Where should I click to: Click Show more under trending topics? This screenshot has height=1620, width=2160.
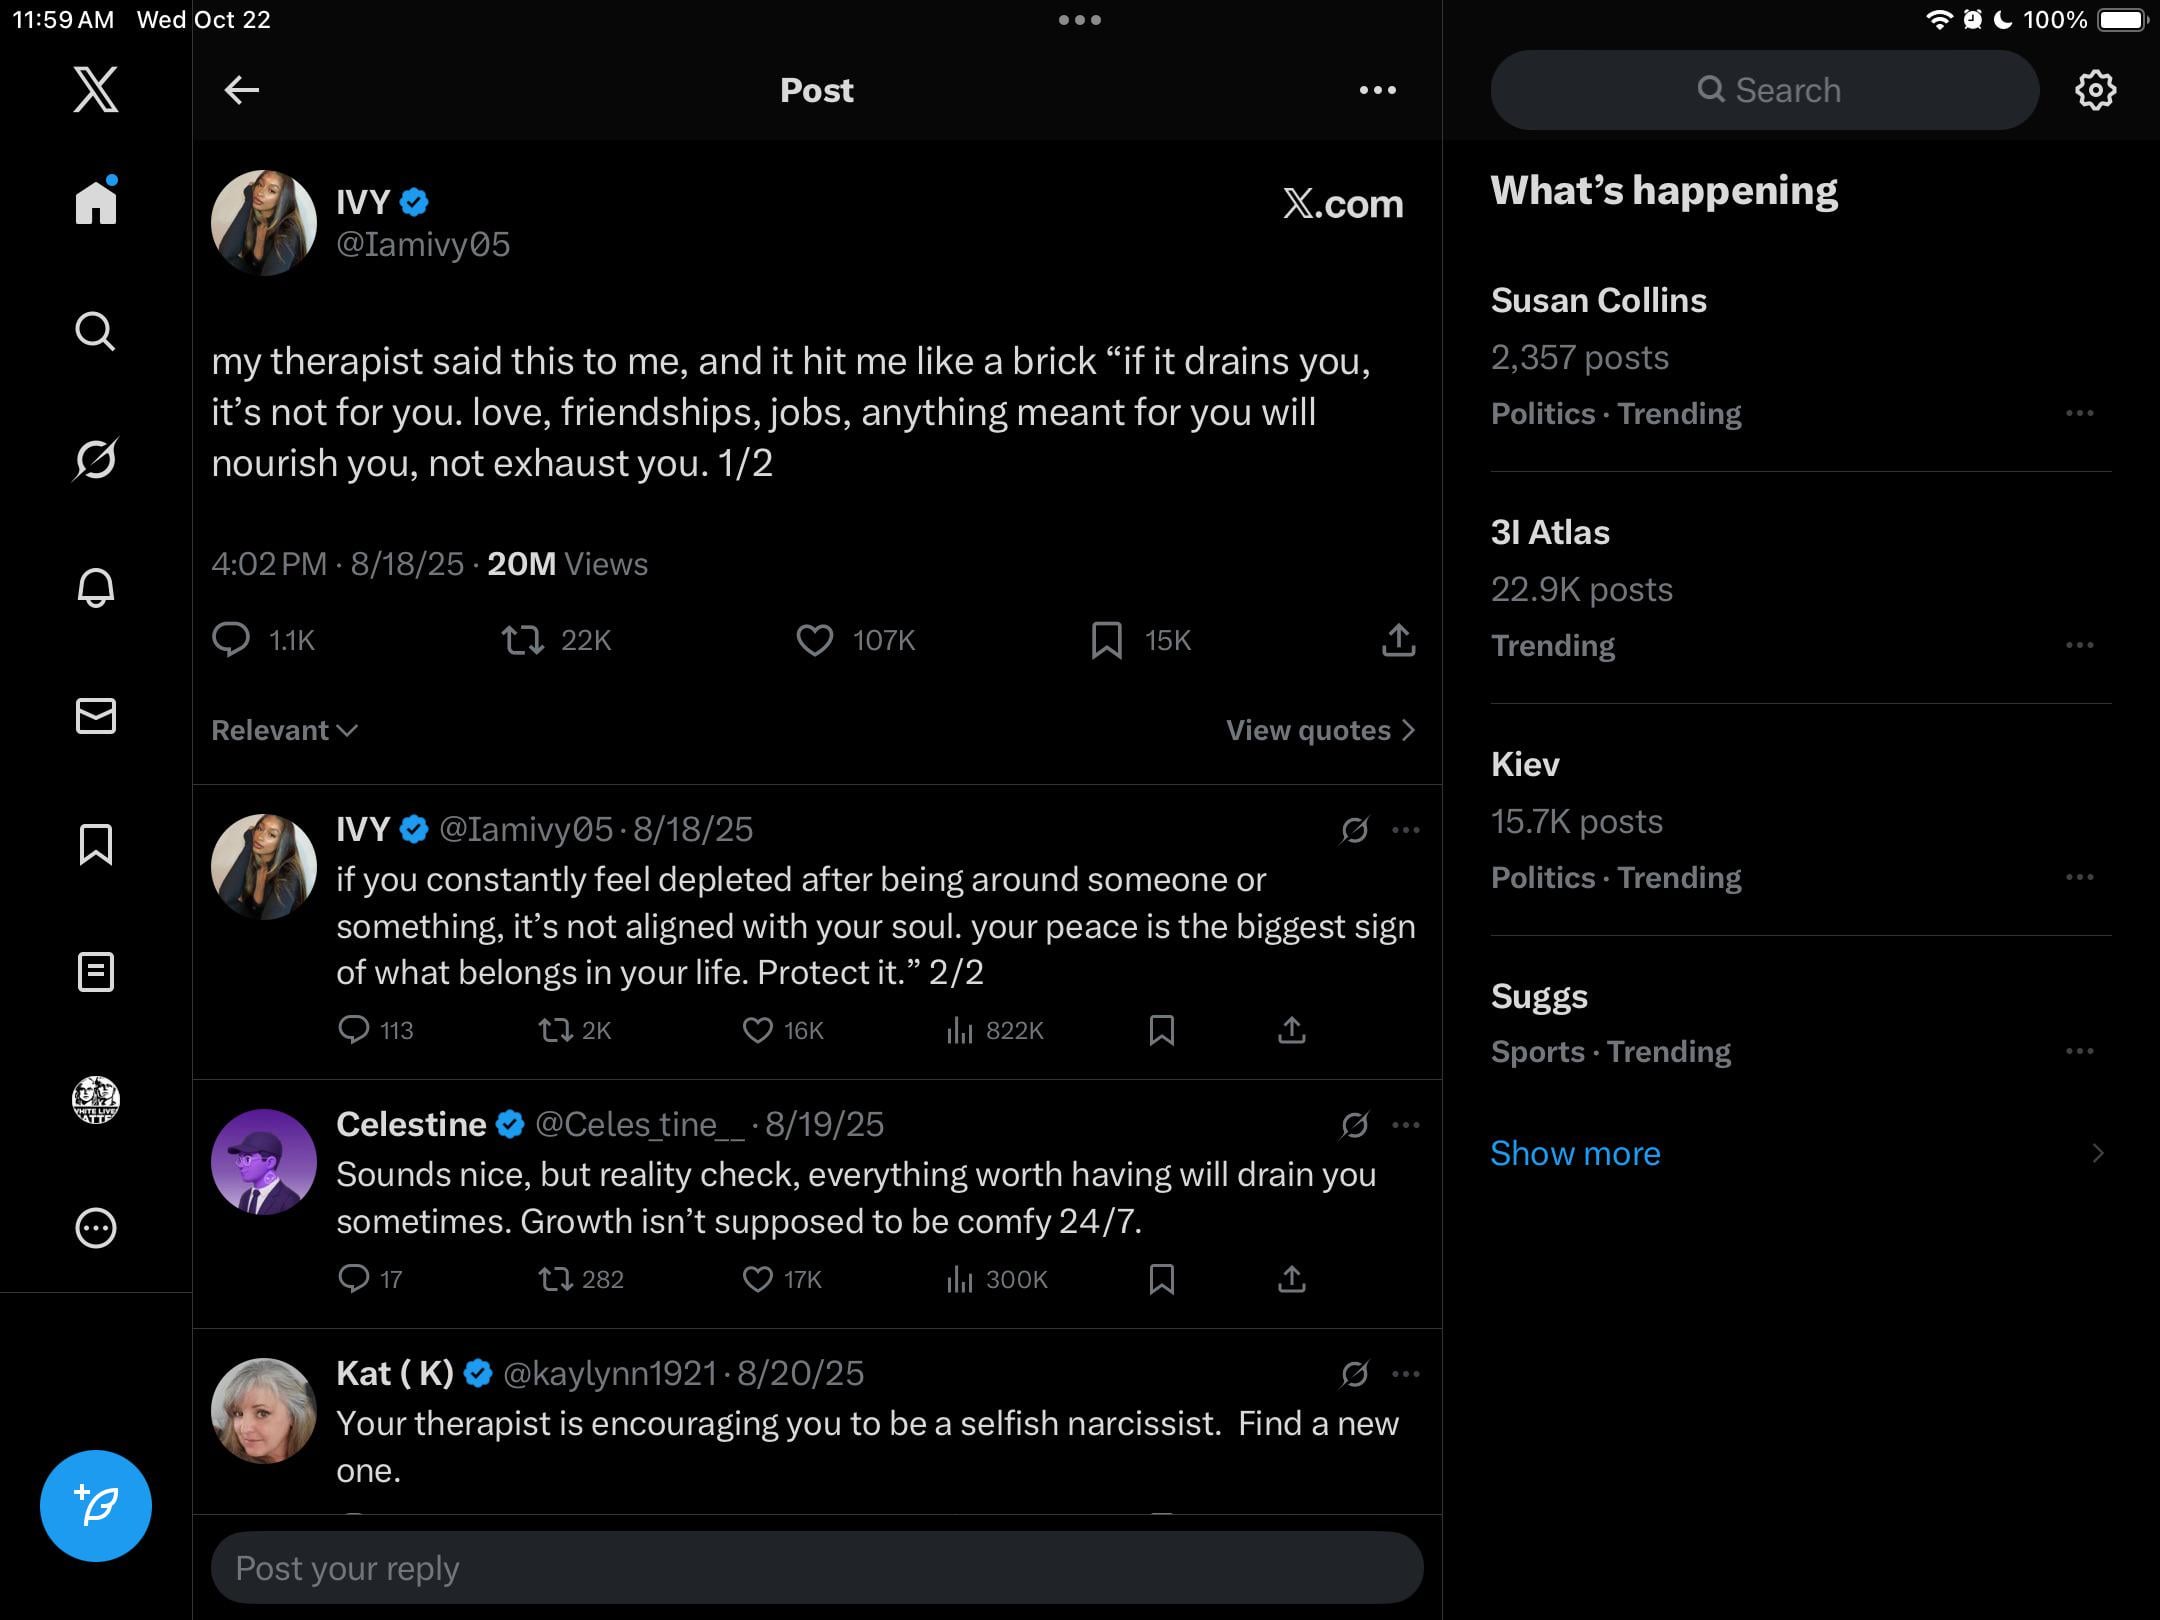coord(1575,1153)
